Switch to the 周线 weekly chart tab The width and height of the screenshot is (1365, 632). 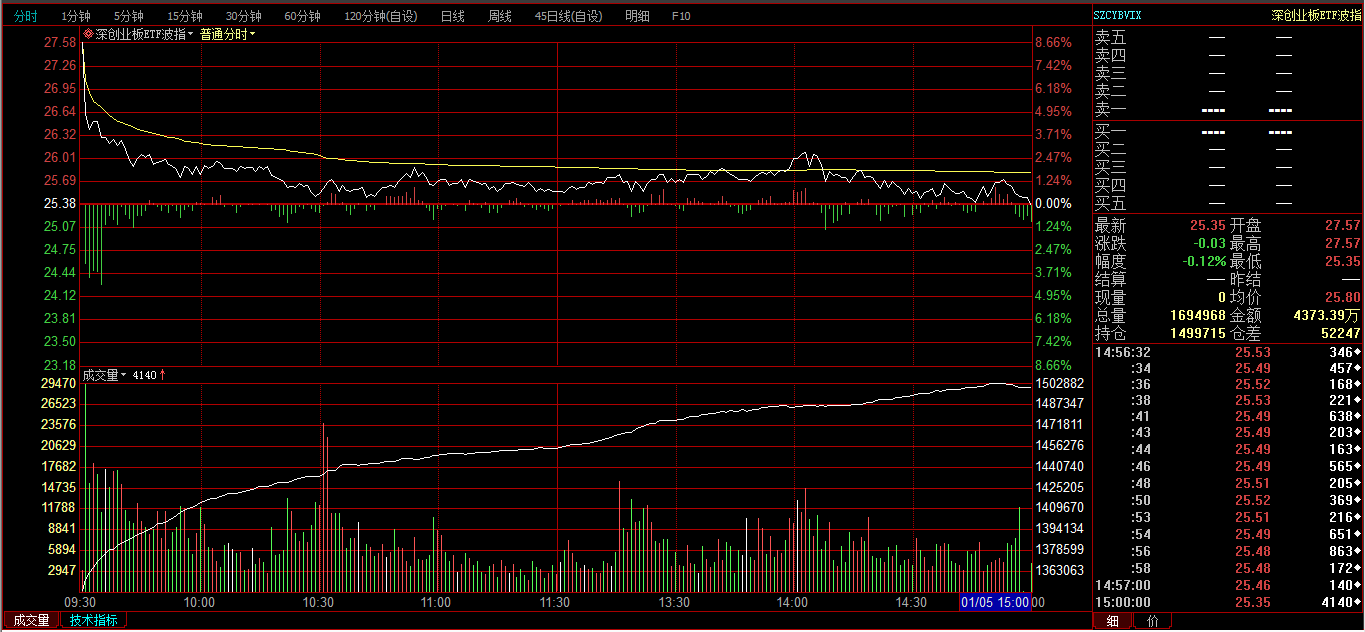[x=500, y=16]
